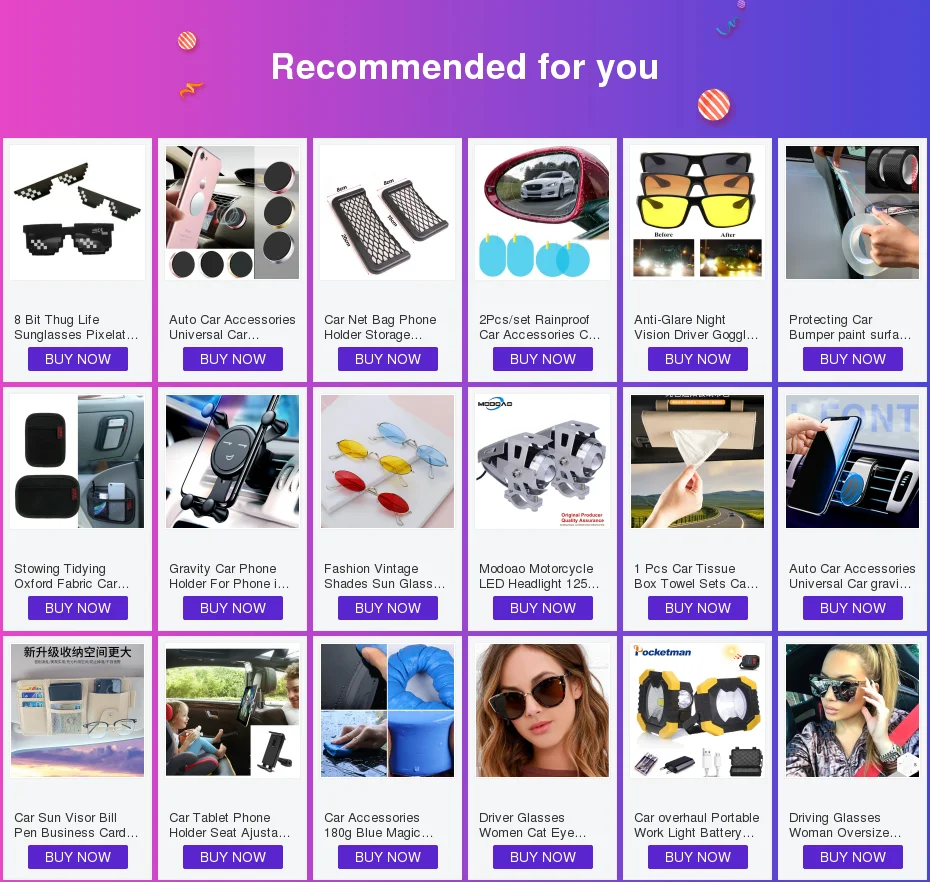The width and height of the screenshot is (930, 882).
Task: Open the Fashion Vintage Shades Sun Glasses photo
Action: click(x=387, y=461)
